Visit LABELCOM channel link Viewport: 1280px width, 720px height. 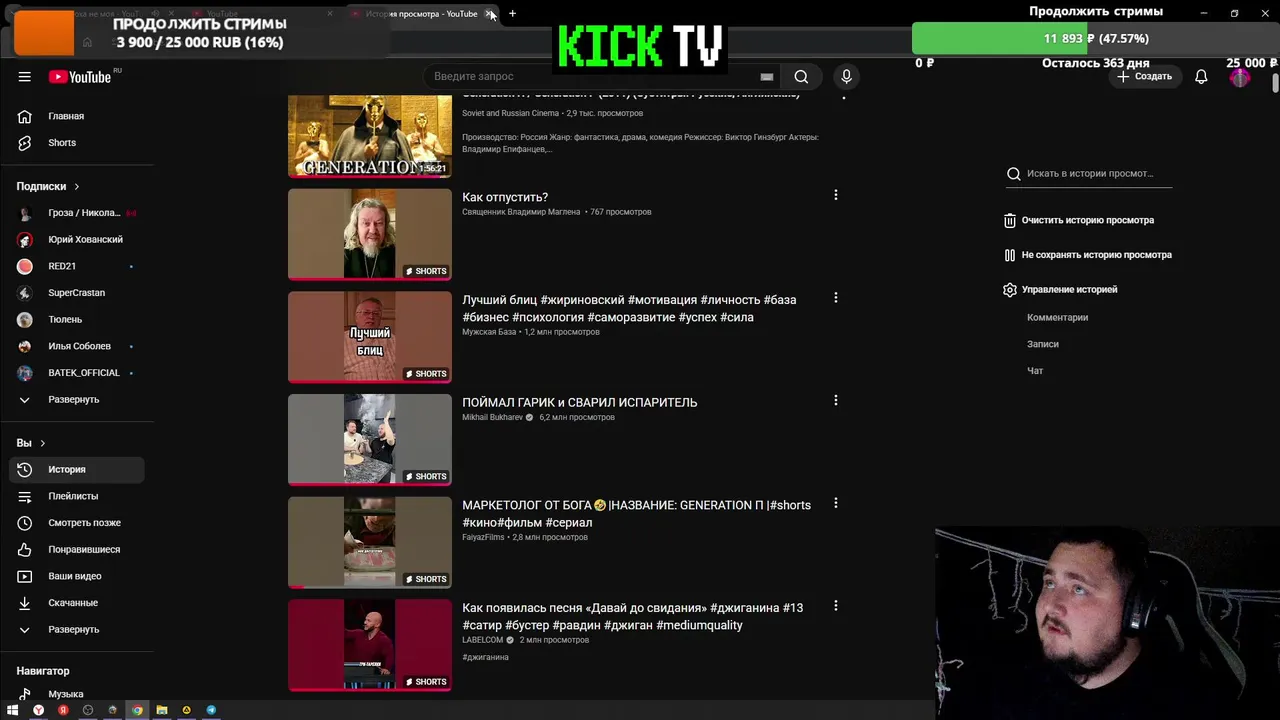482,641
